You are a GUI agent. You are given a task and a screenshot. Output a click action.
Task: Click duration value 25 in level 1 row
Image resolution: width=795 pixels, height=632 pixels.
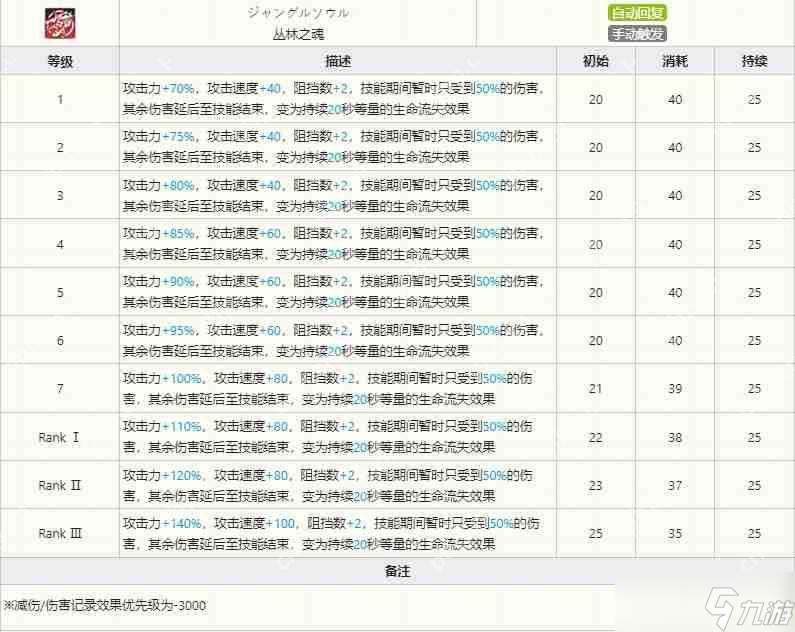coord(754,99)
